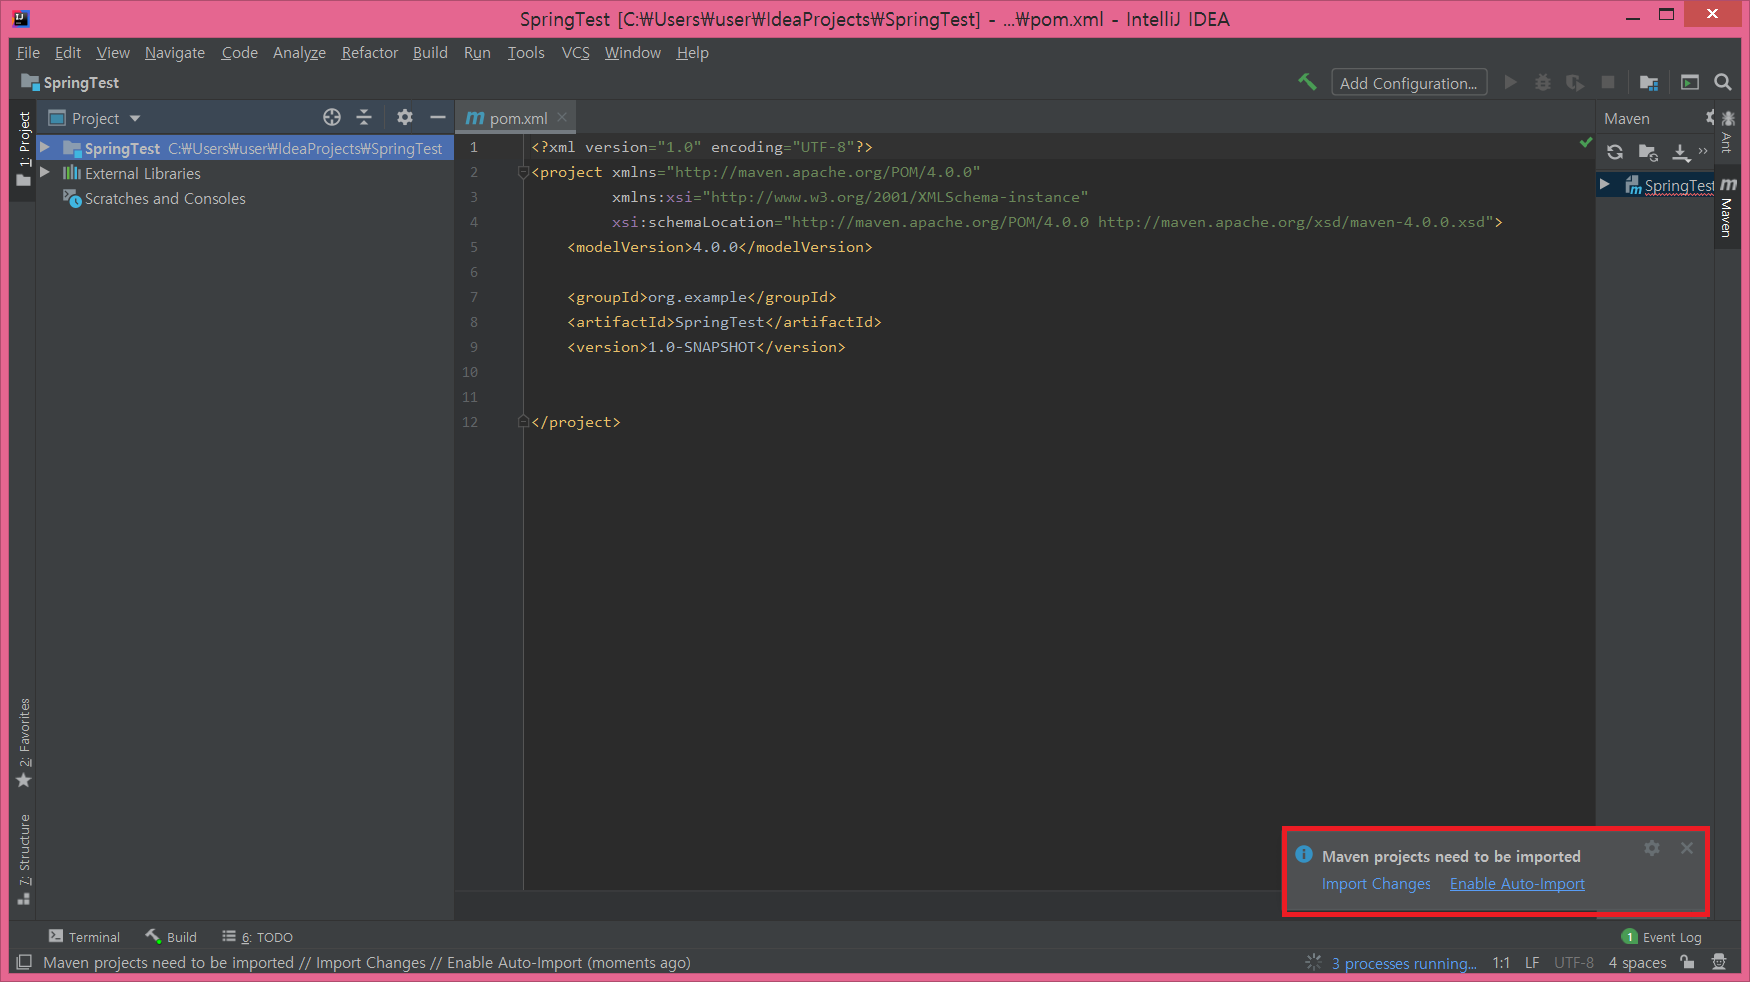Open the Build tool window tab
This screenshot has height=982, width=1750.
[171, 937]
